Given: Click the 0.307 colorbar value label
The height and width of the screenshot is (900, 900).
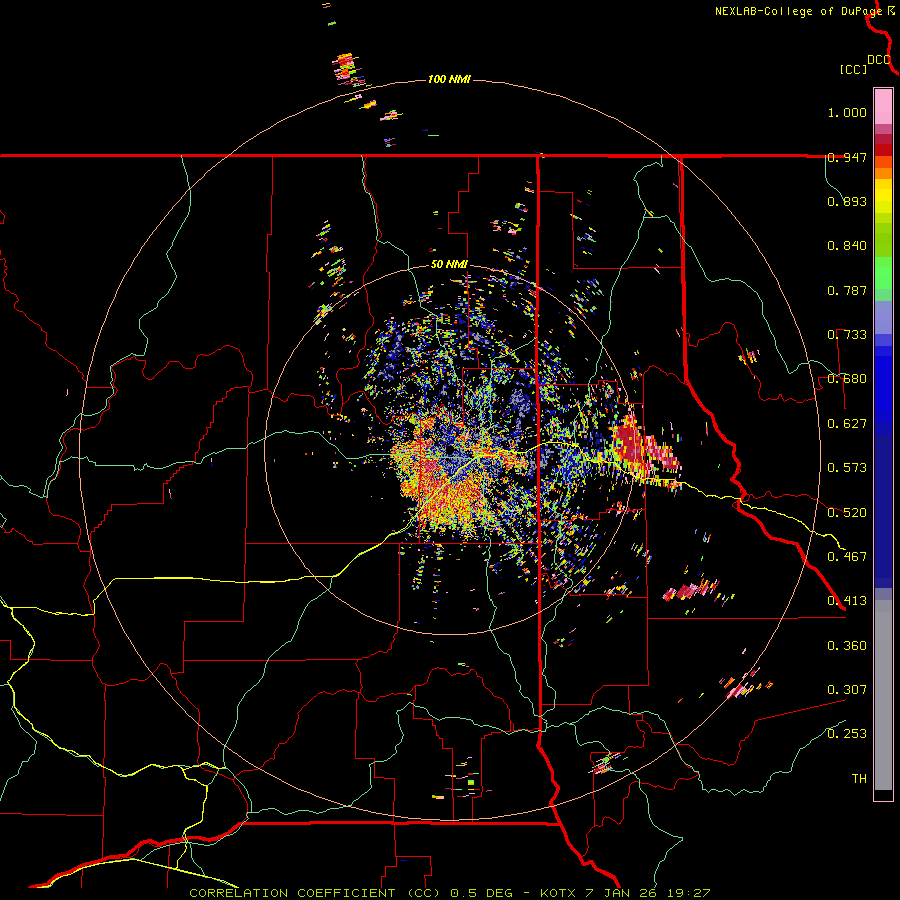Looking at the screenshot, I should 847,690.
